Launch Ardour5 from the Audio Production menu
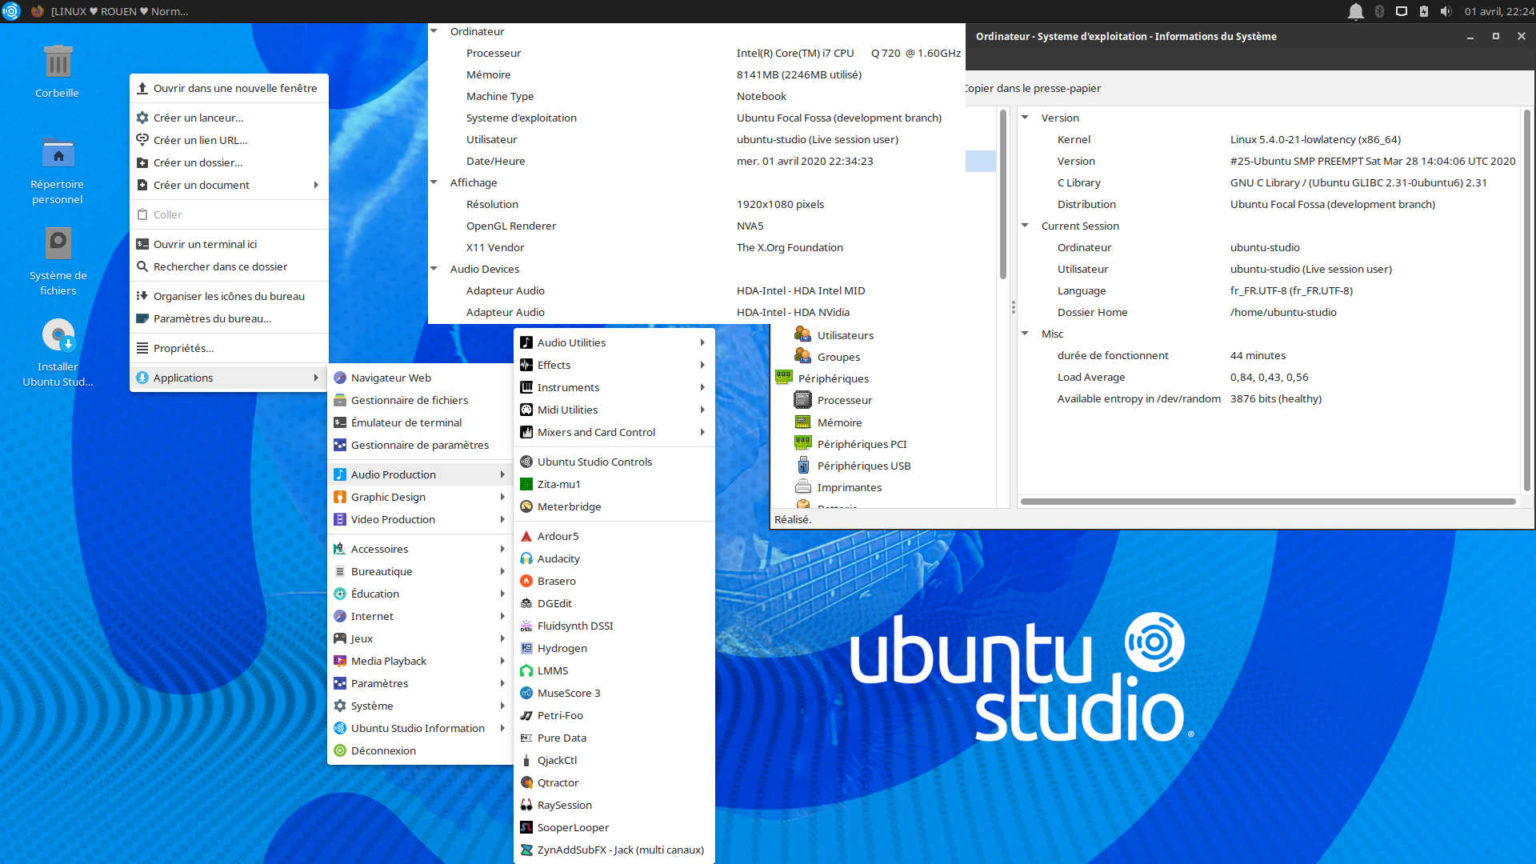Viewport: 1536px width, 864px height. (558, 535)
